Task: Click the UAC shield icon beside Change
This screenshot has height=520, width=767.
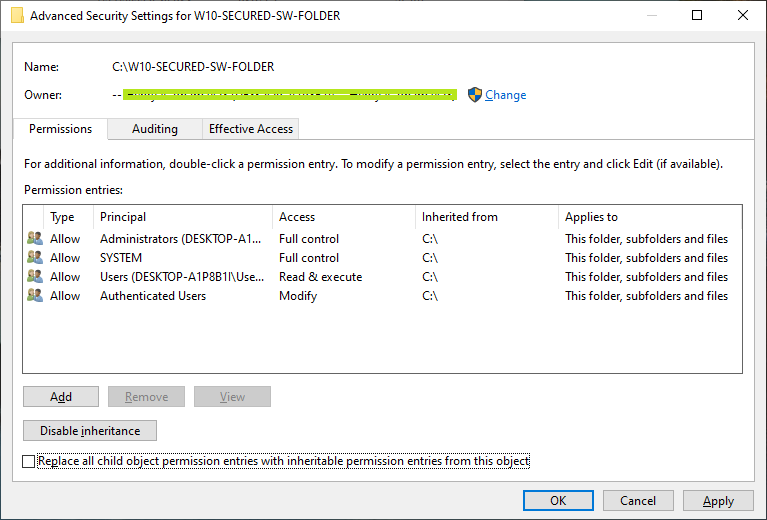Action: [x=474, y=94]
